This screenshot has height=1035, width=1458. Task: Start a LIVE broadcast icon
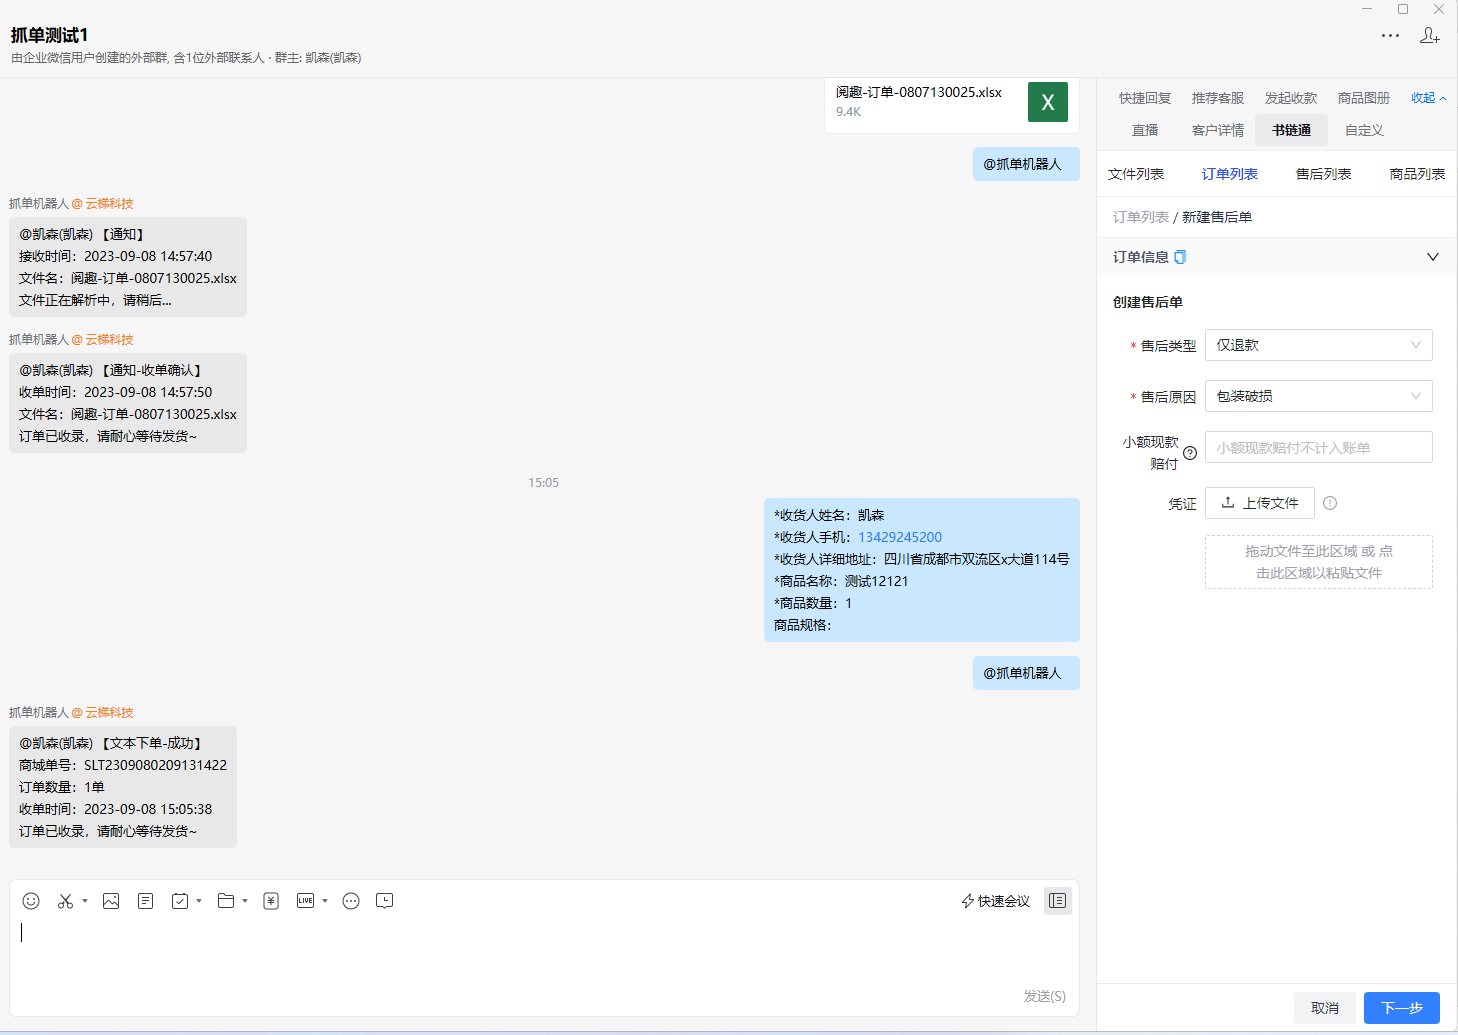pos(306,901)
